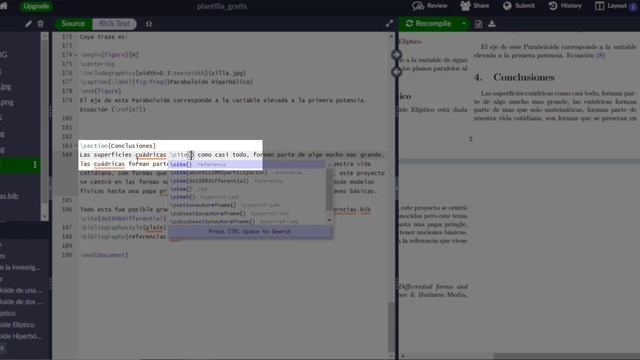Viewport: 640px width, 360px height.
Task: Jump to outline entry 'le la Investig...'
Action: click(x=20, y=268)
